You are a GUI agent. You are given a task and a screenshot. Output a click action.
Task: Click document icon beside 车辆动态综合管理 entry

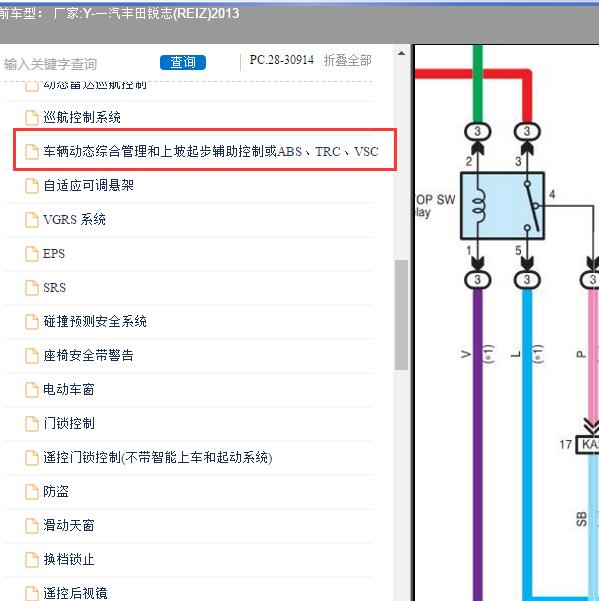(x=32, y=152)
